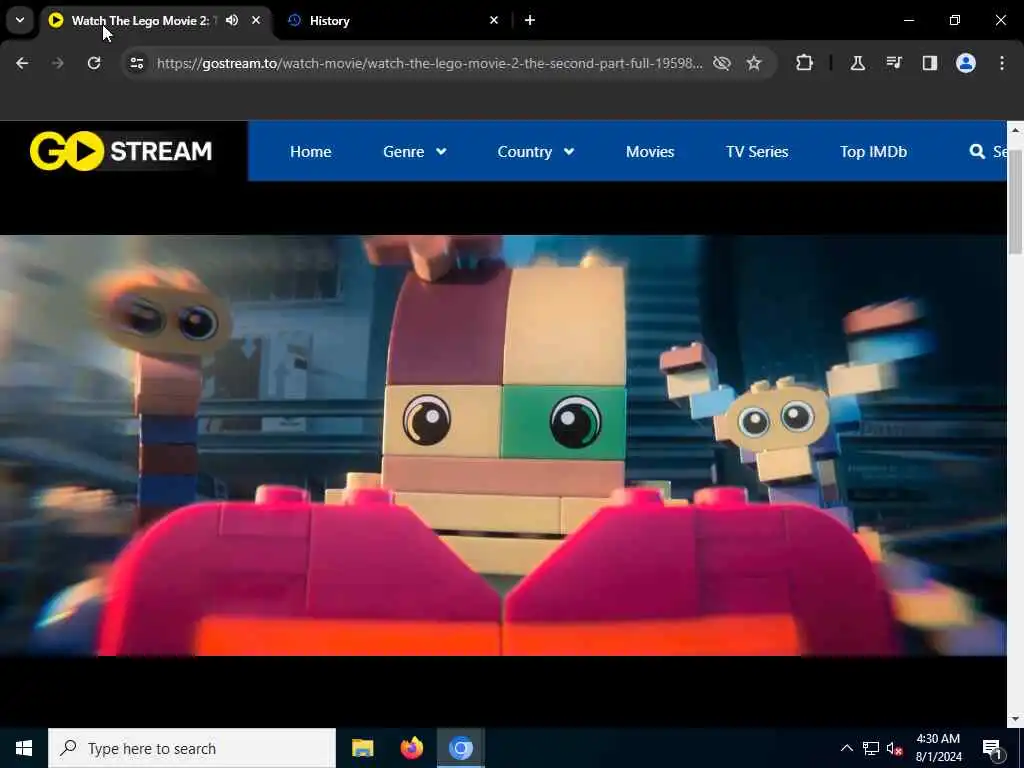Open File Explorer from the taskbar
Viewport: 1024px width, 768px height.
pos(362,748)
